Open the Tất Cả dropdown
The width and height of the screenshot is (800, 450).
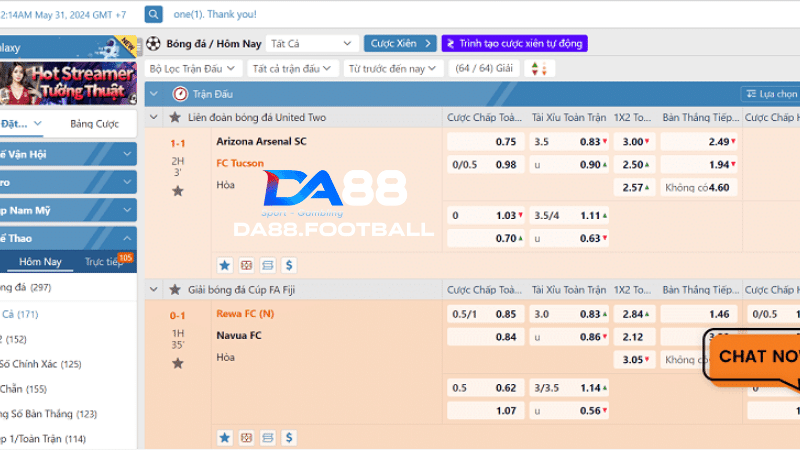pyautogui.click(x=312, y=44)
